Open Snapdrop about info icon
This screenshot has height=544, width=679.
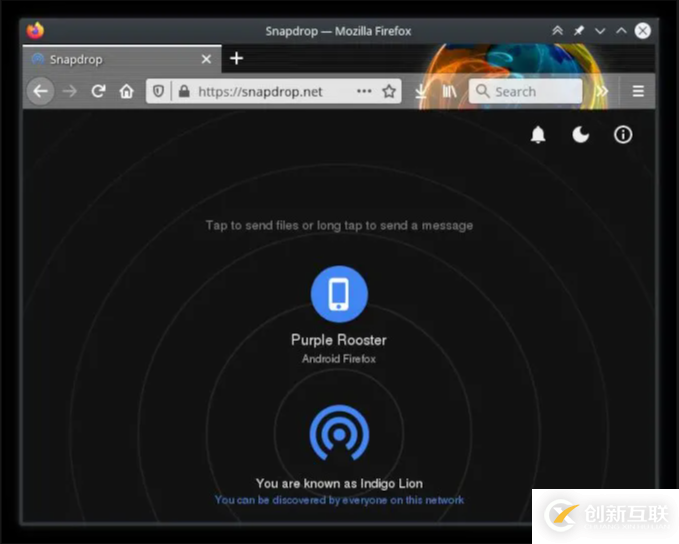623,135
